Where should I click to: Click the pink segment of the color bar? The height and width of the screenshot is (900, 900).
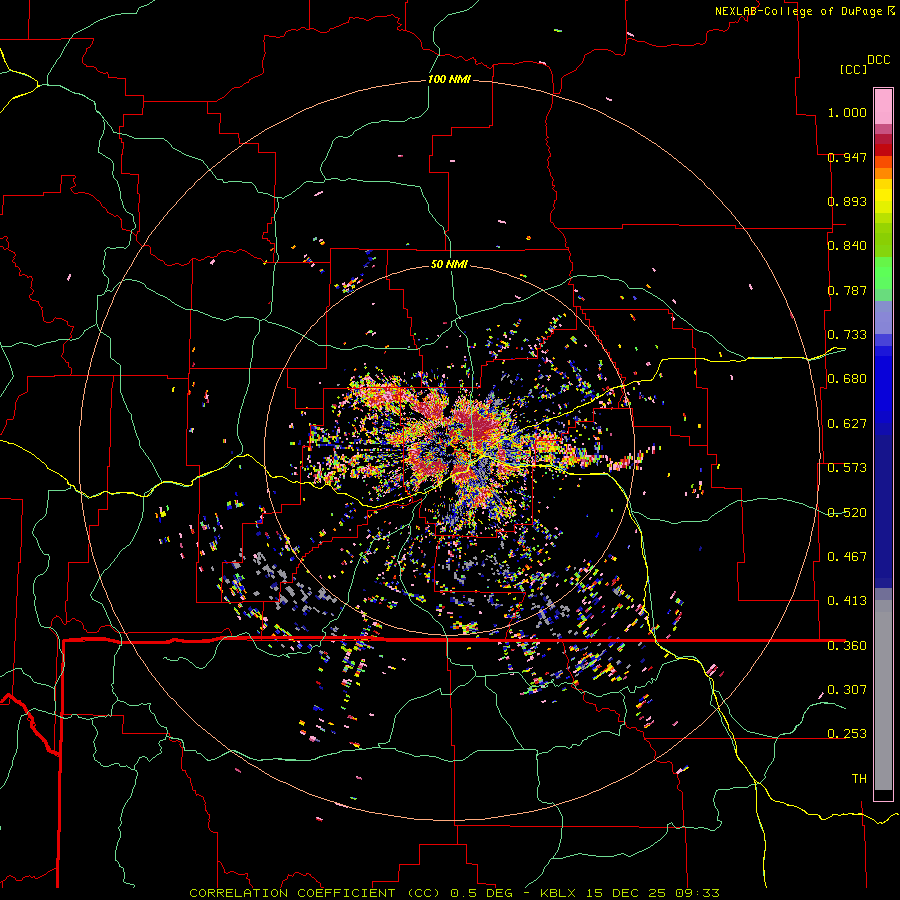tap(883, 107)
